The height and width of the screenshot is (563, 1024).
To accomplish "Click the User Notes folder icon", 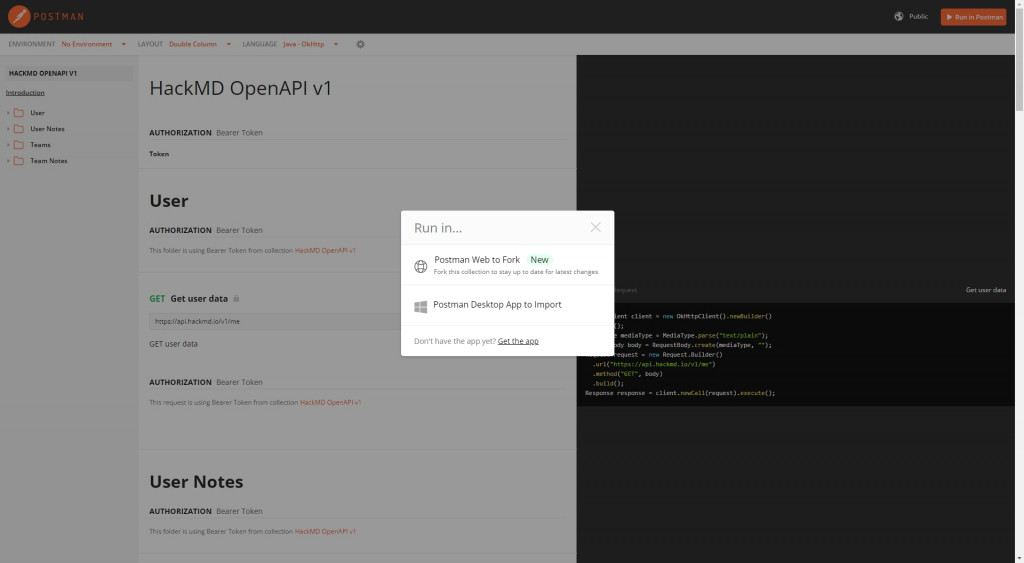I will (19, 129).
